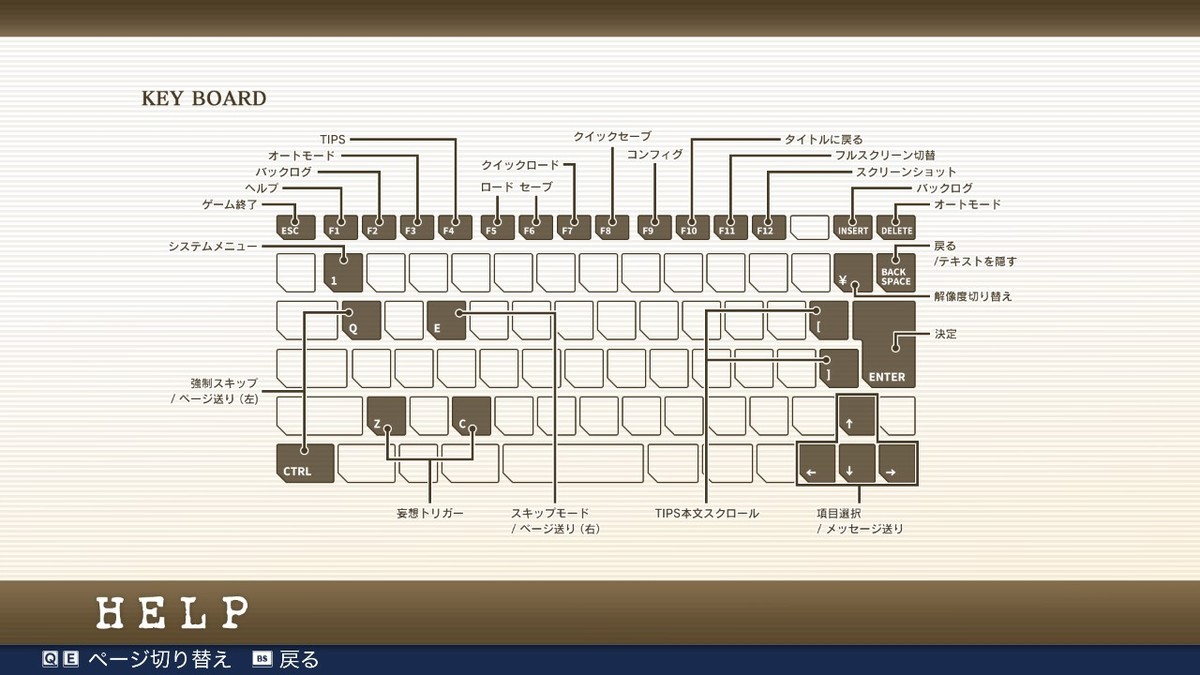Click the オートモード label above F3

[301, 155]
